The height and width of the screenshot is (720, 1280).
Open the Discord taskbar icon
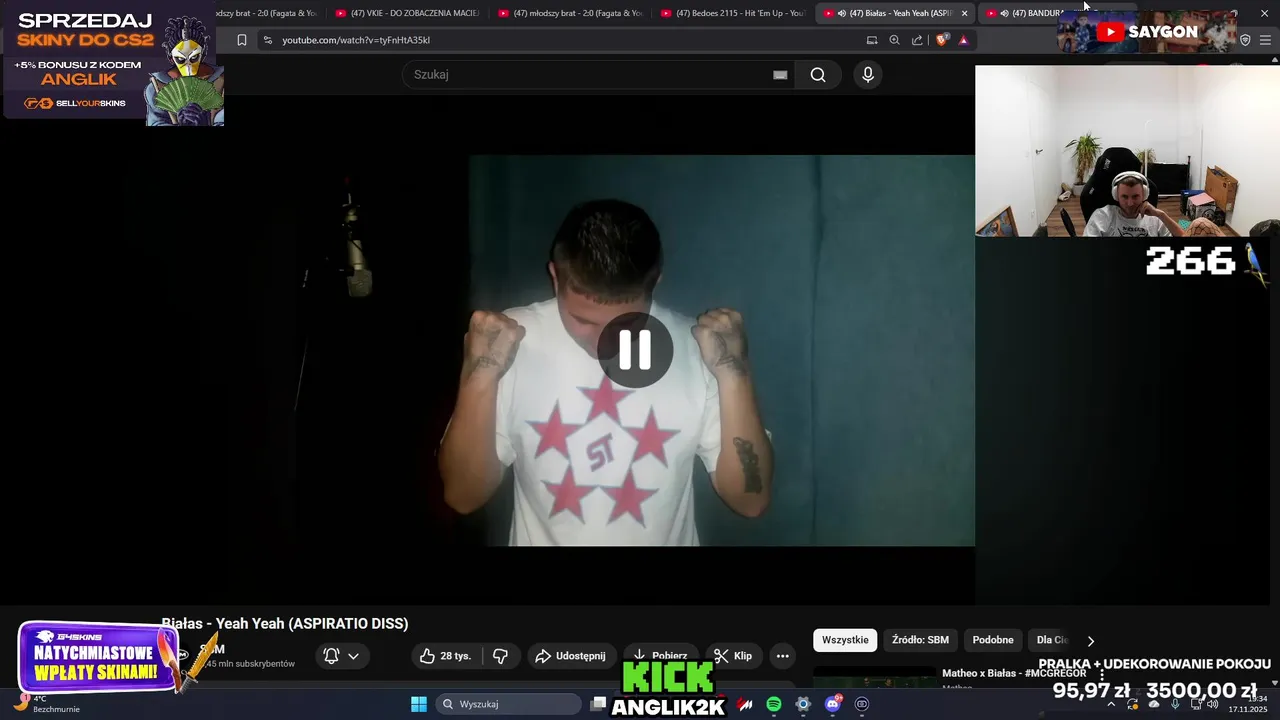833,704
